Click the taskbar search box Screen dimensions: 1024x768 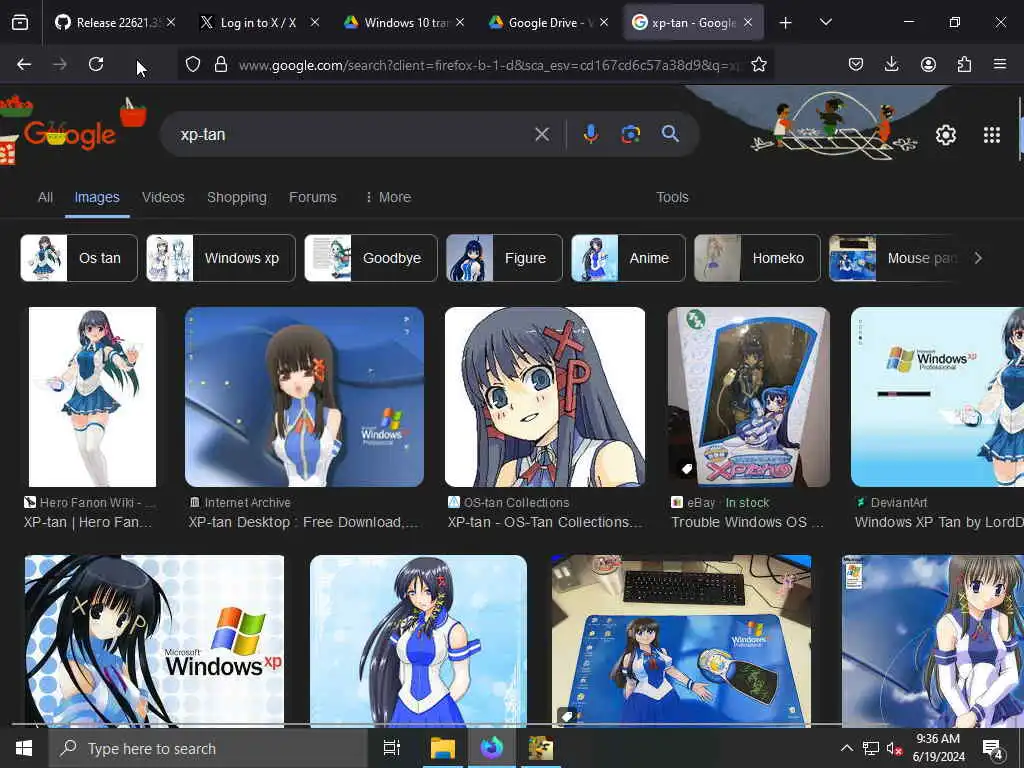pos(208,748)
